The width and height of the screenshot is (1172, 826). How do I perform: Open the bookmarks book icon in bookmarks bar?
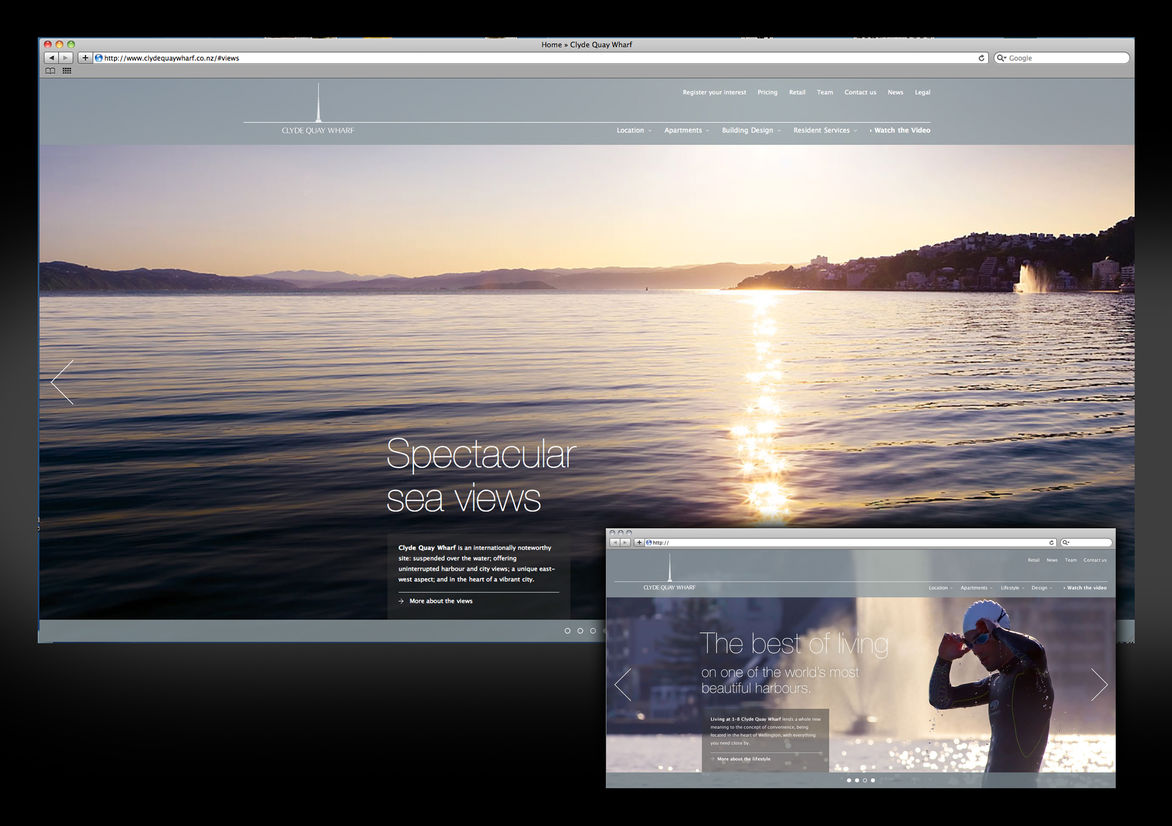click(x=51, y=71)
